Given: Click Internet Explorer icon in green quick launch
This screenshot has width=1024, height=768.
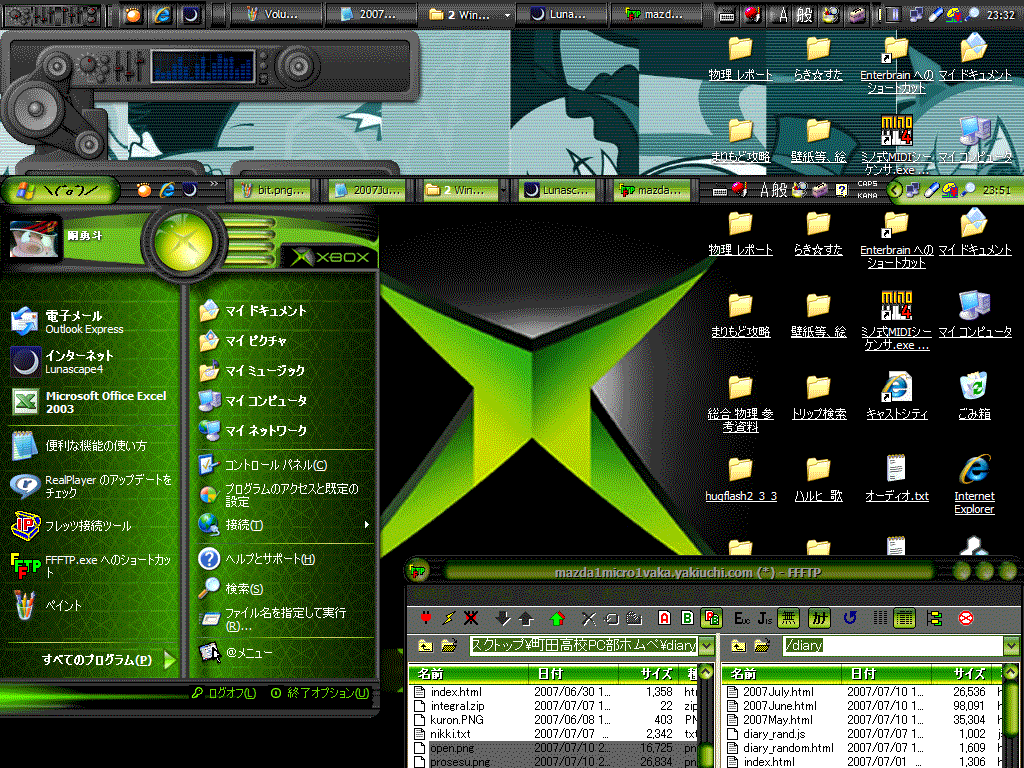Looking at the screenshot, I should point(167,190).
